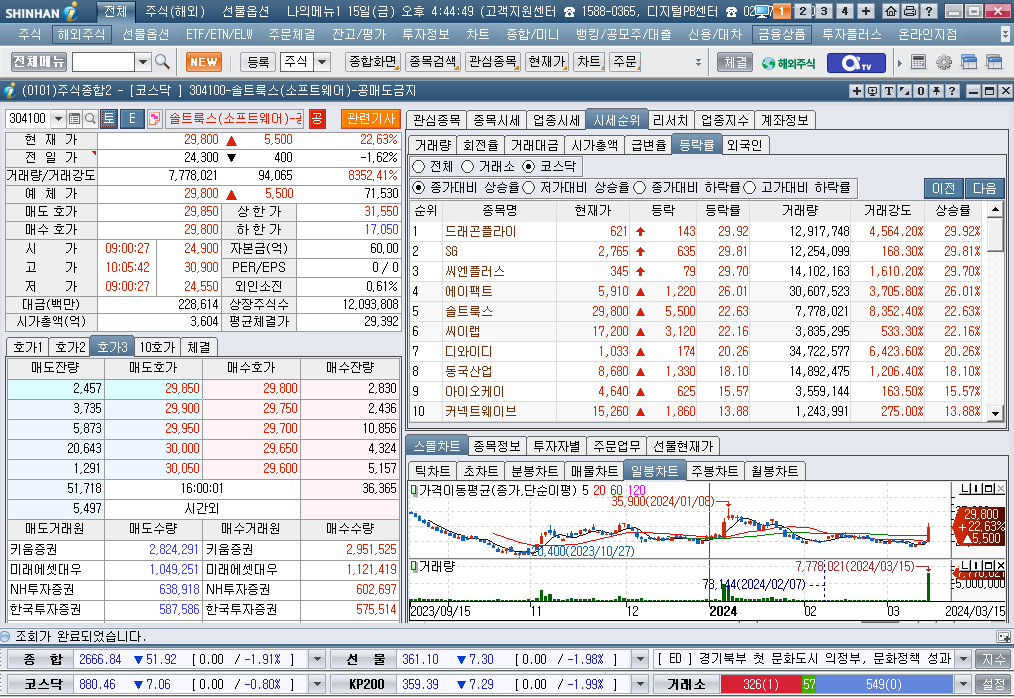Open the 주식 combo box dropdown in the toolbar
This screenshot has width=1014, height=698.
pos(322,62)
